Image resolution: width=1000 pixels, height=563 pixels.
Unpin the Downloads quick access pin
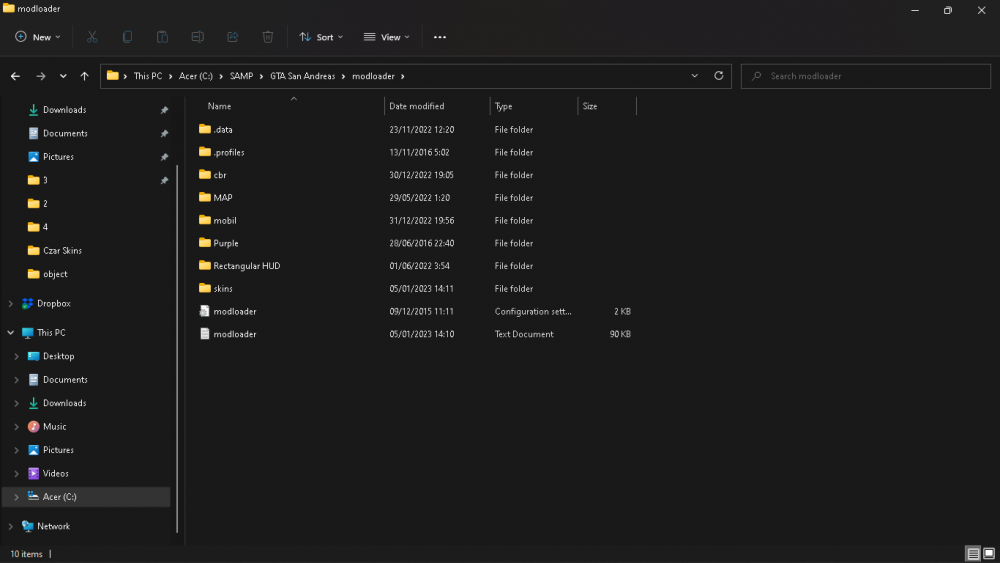coord(165,110)
